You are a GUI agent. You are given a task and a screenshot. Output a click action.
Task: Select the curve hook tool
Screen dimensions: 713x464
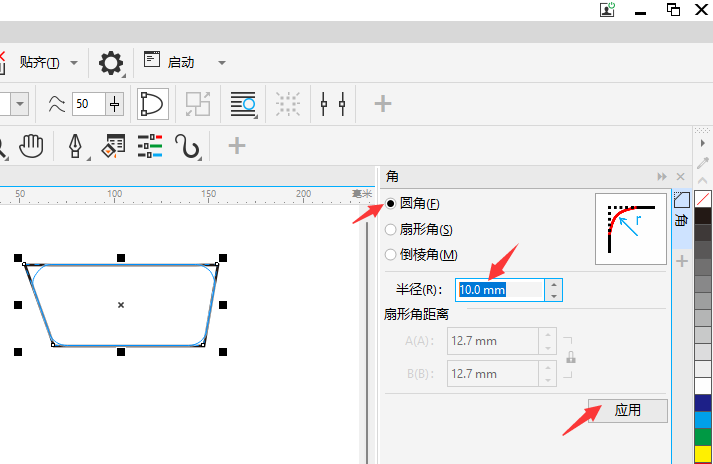(x=187, y=146)
